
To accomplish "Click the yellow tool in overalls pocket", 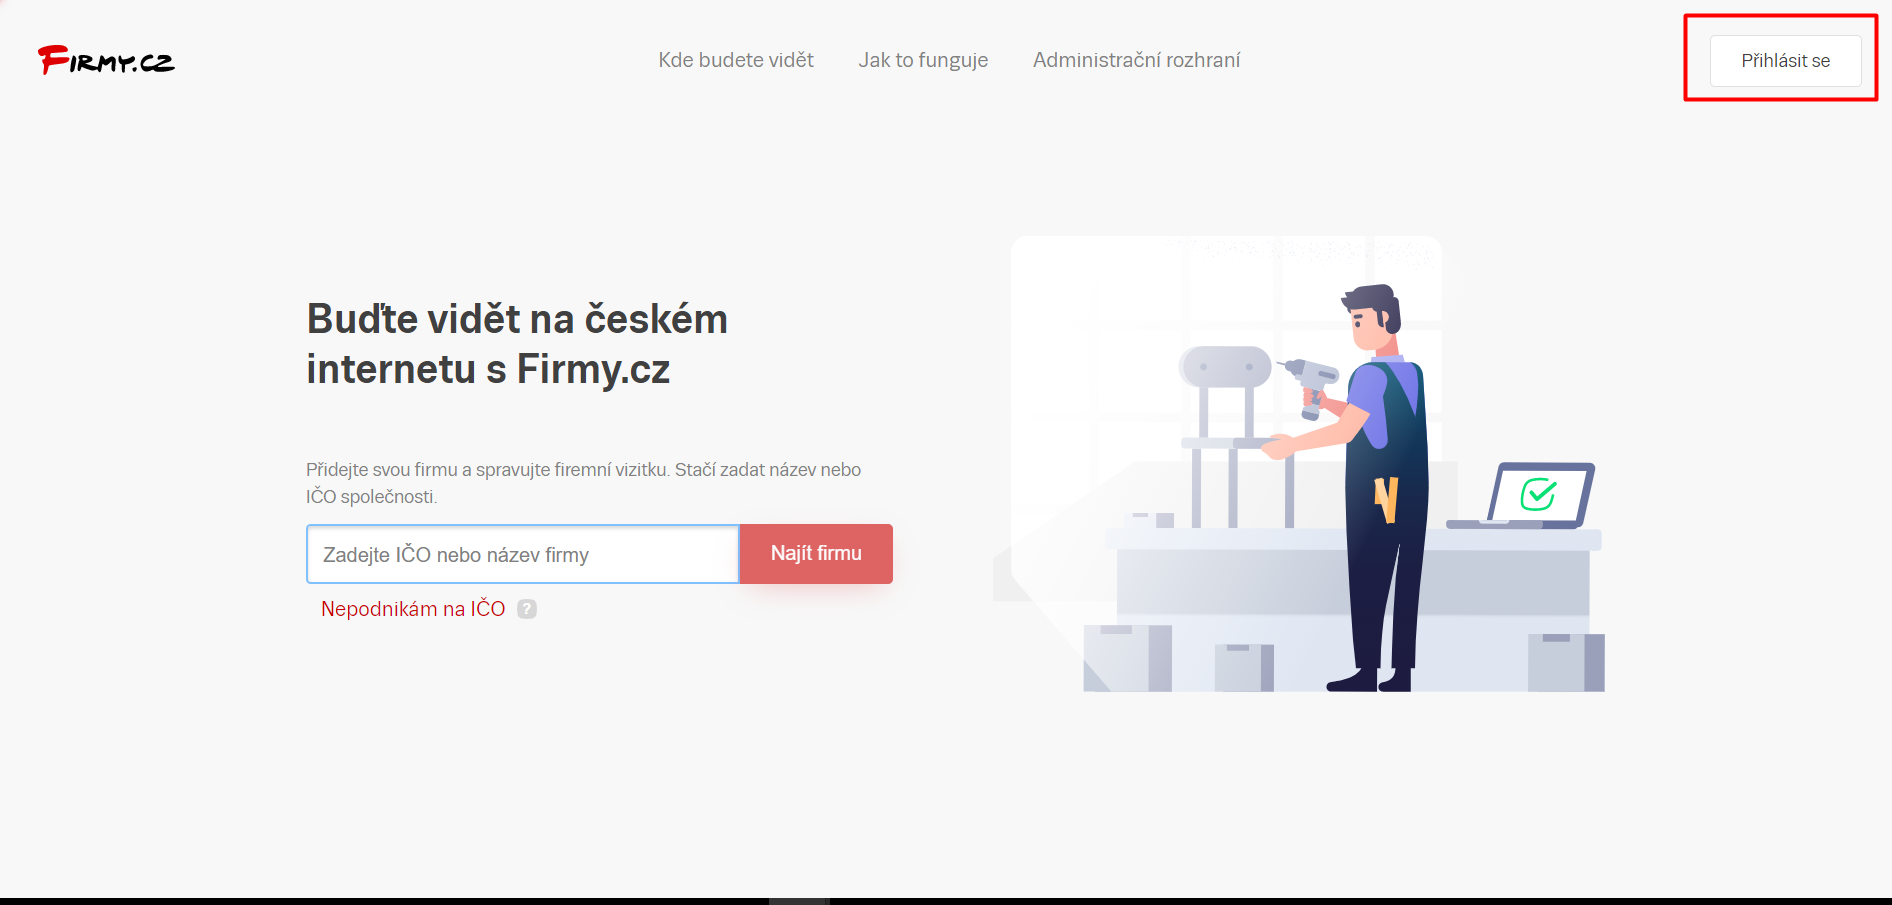I will coord(1386,498).
